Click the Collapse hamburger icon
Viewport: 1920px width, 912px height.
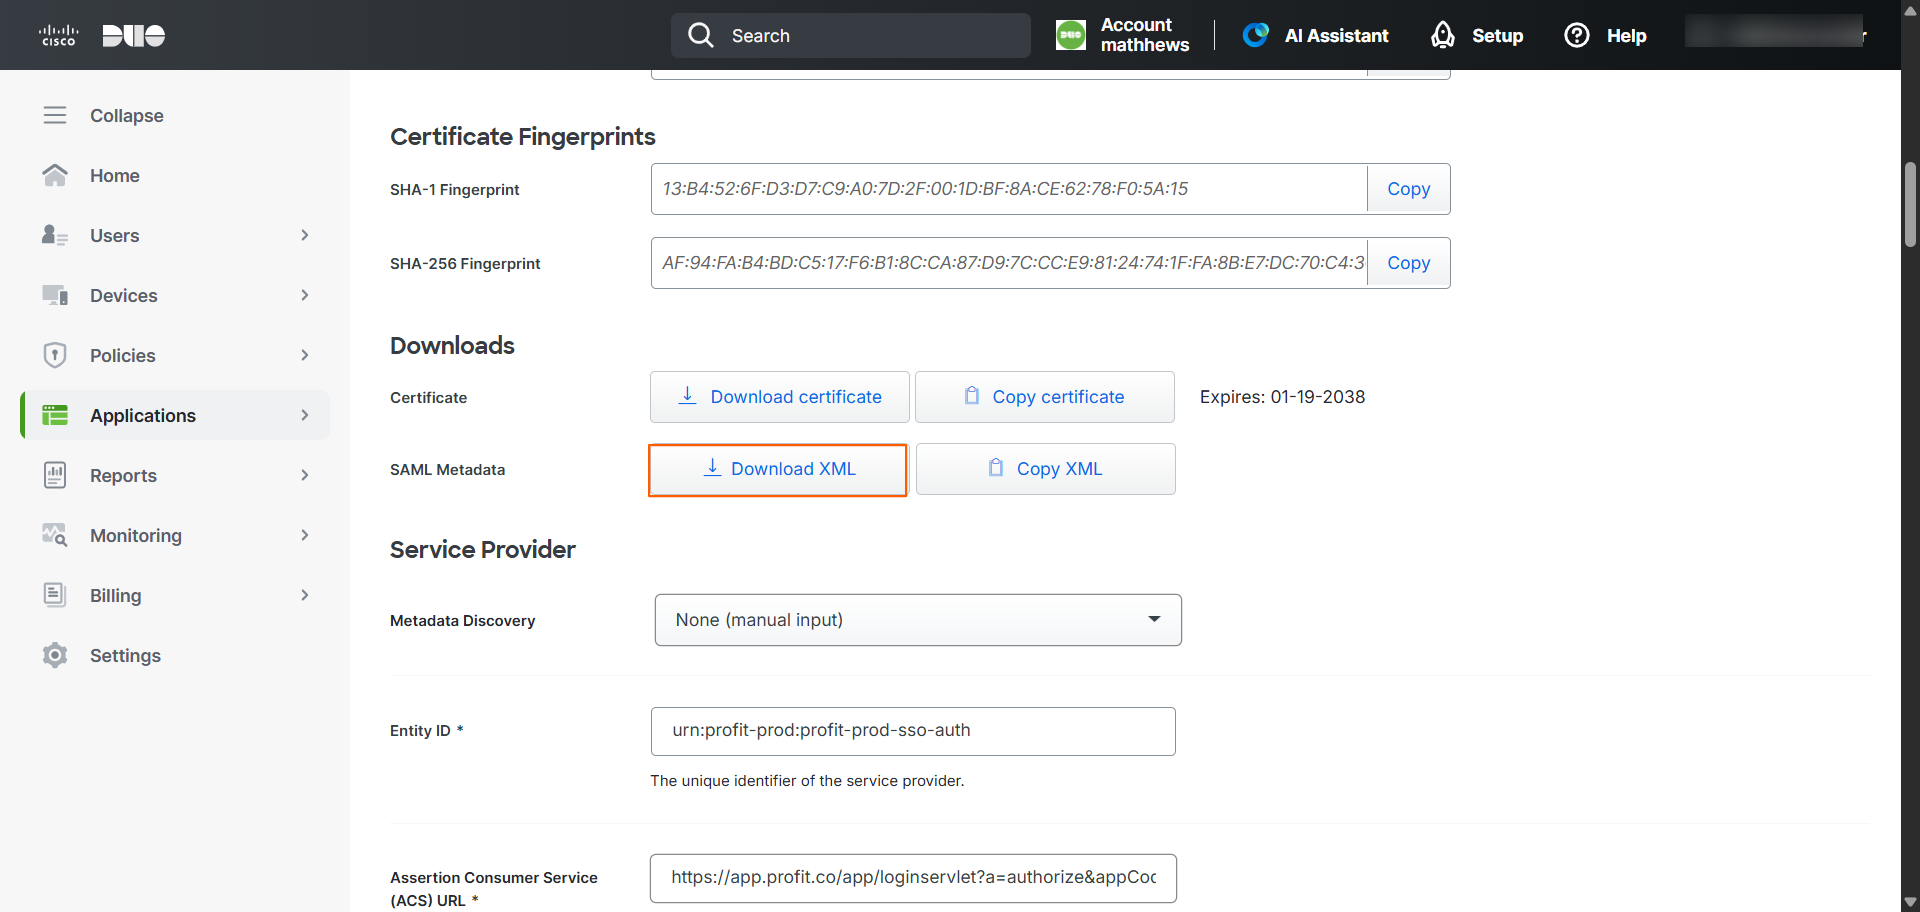(55, 115)
